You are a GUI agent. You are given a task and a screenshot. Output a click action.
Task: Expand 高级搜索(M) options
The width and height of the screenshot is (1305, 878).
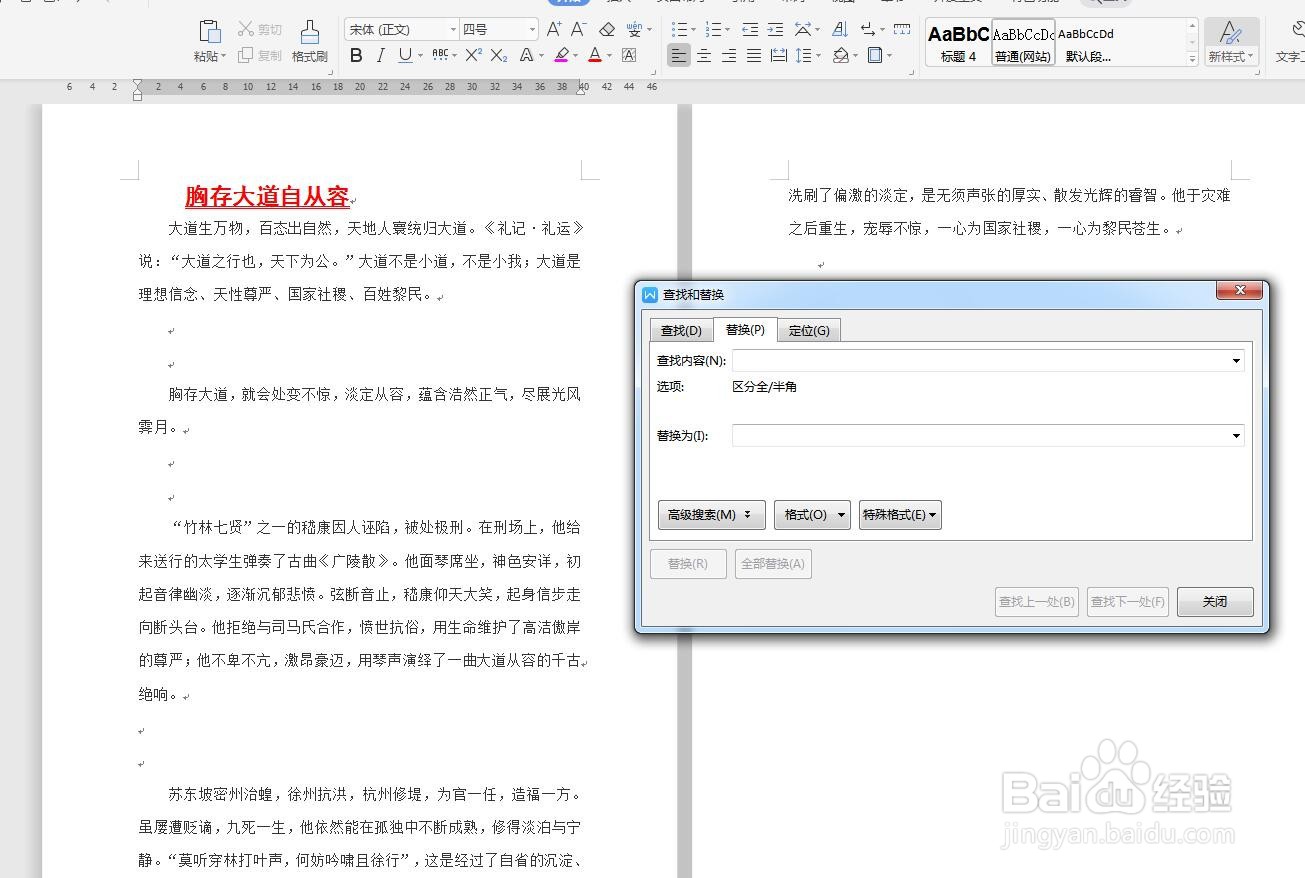point(712,515)
